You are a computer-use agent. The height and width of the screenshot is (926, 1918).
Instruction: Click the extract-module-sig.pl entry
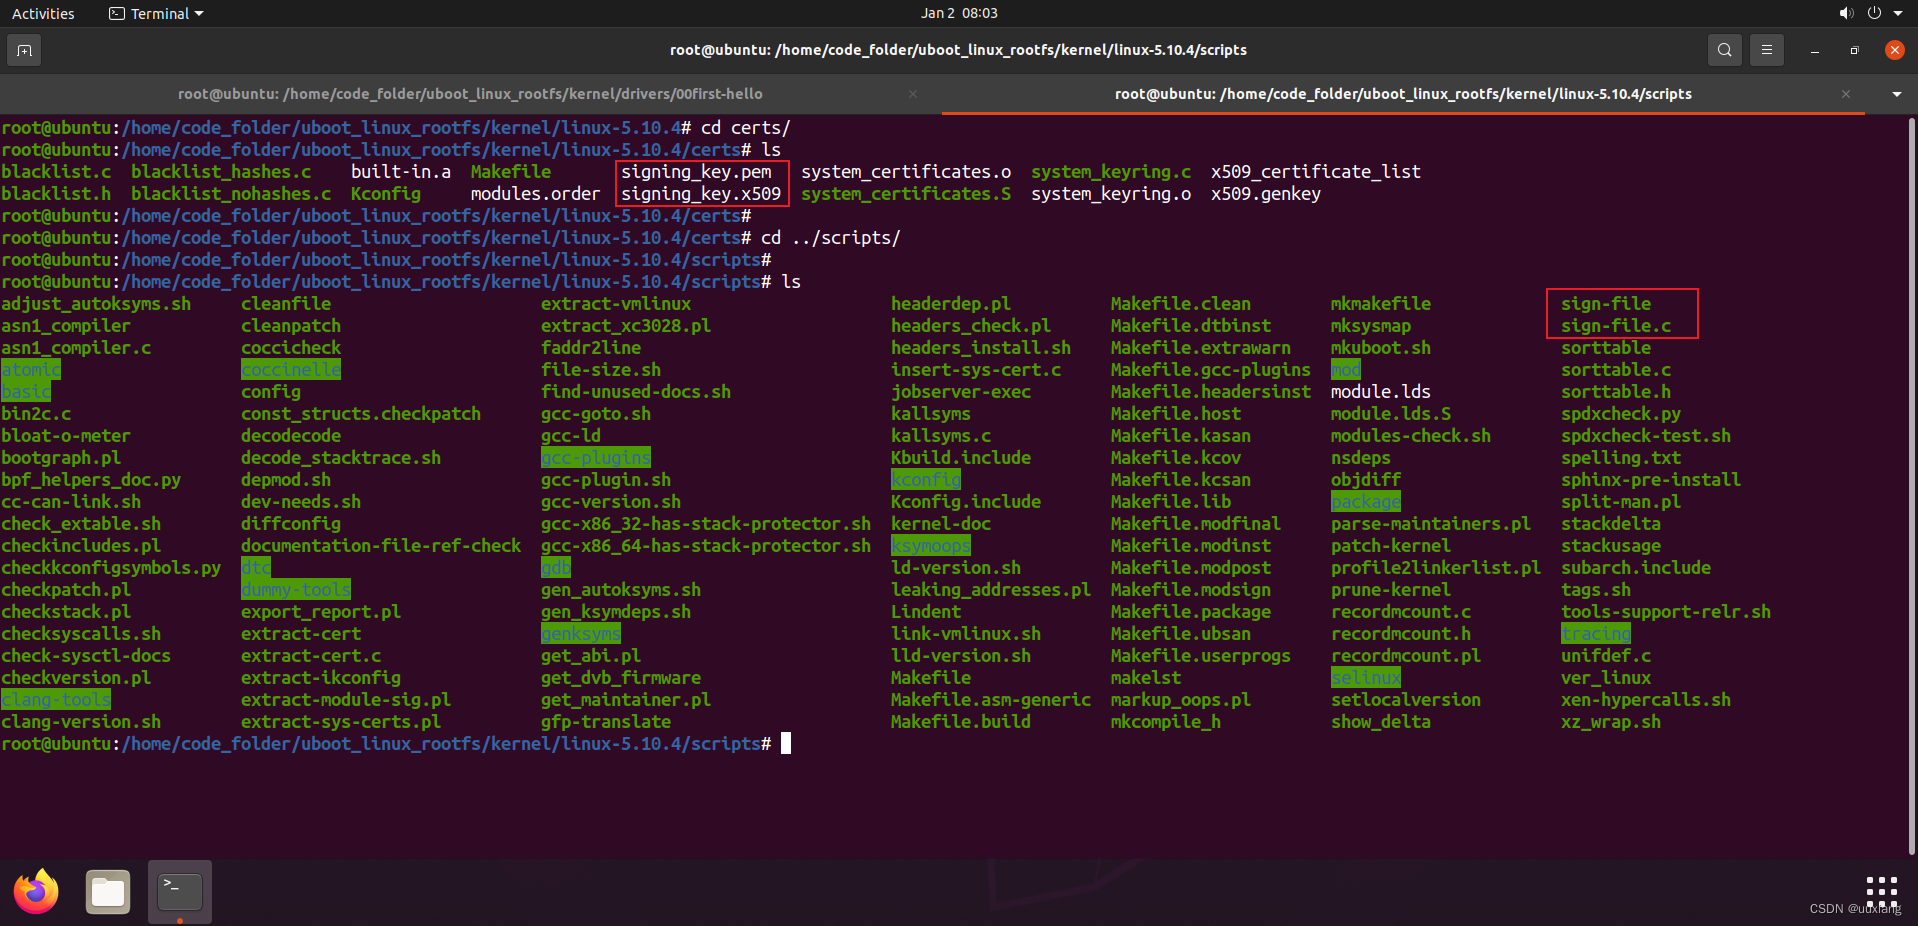346,700
